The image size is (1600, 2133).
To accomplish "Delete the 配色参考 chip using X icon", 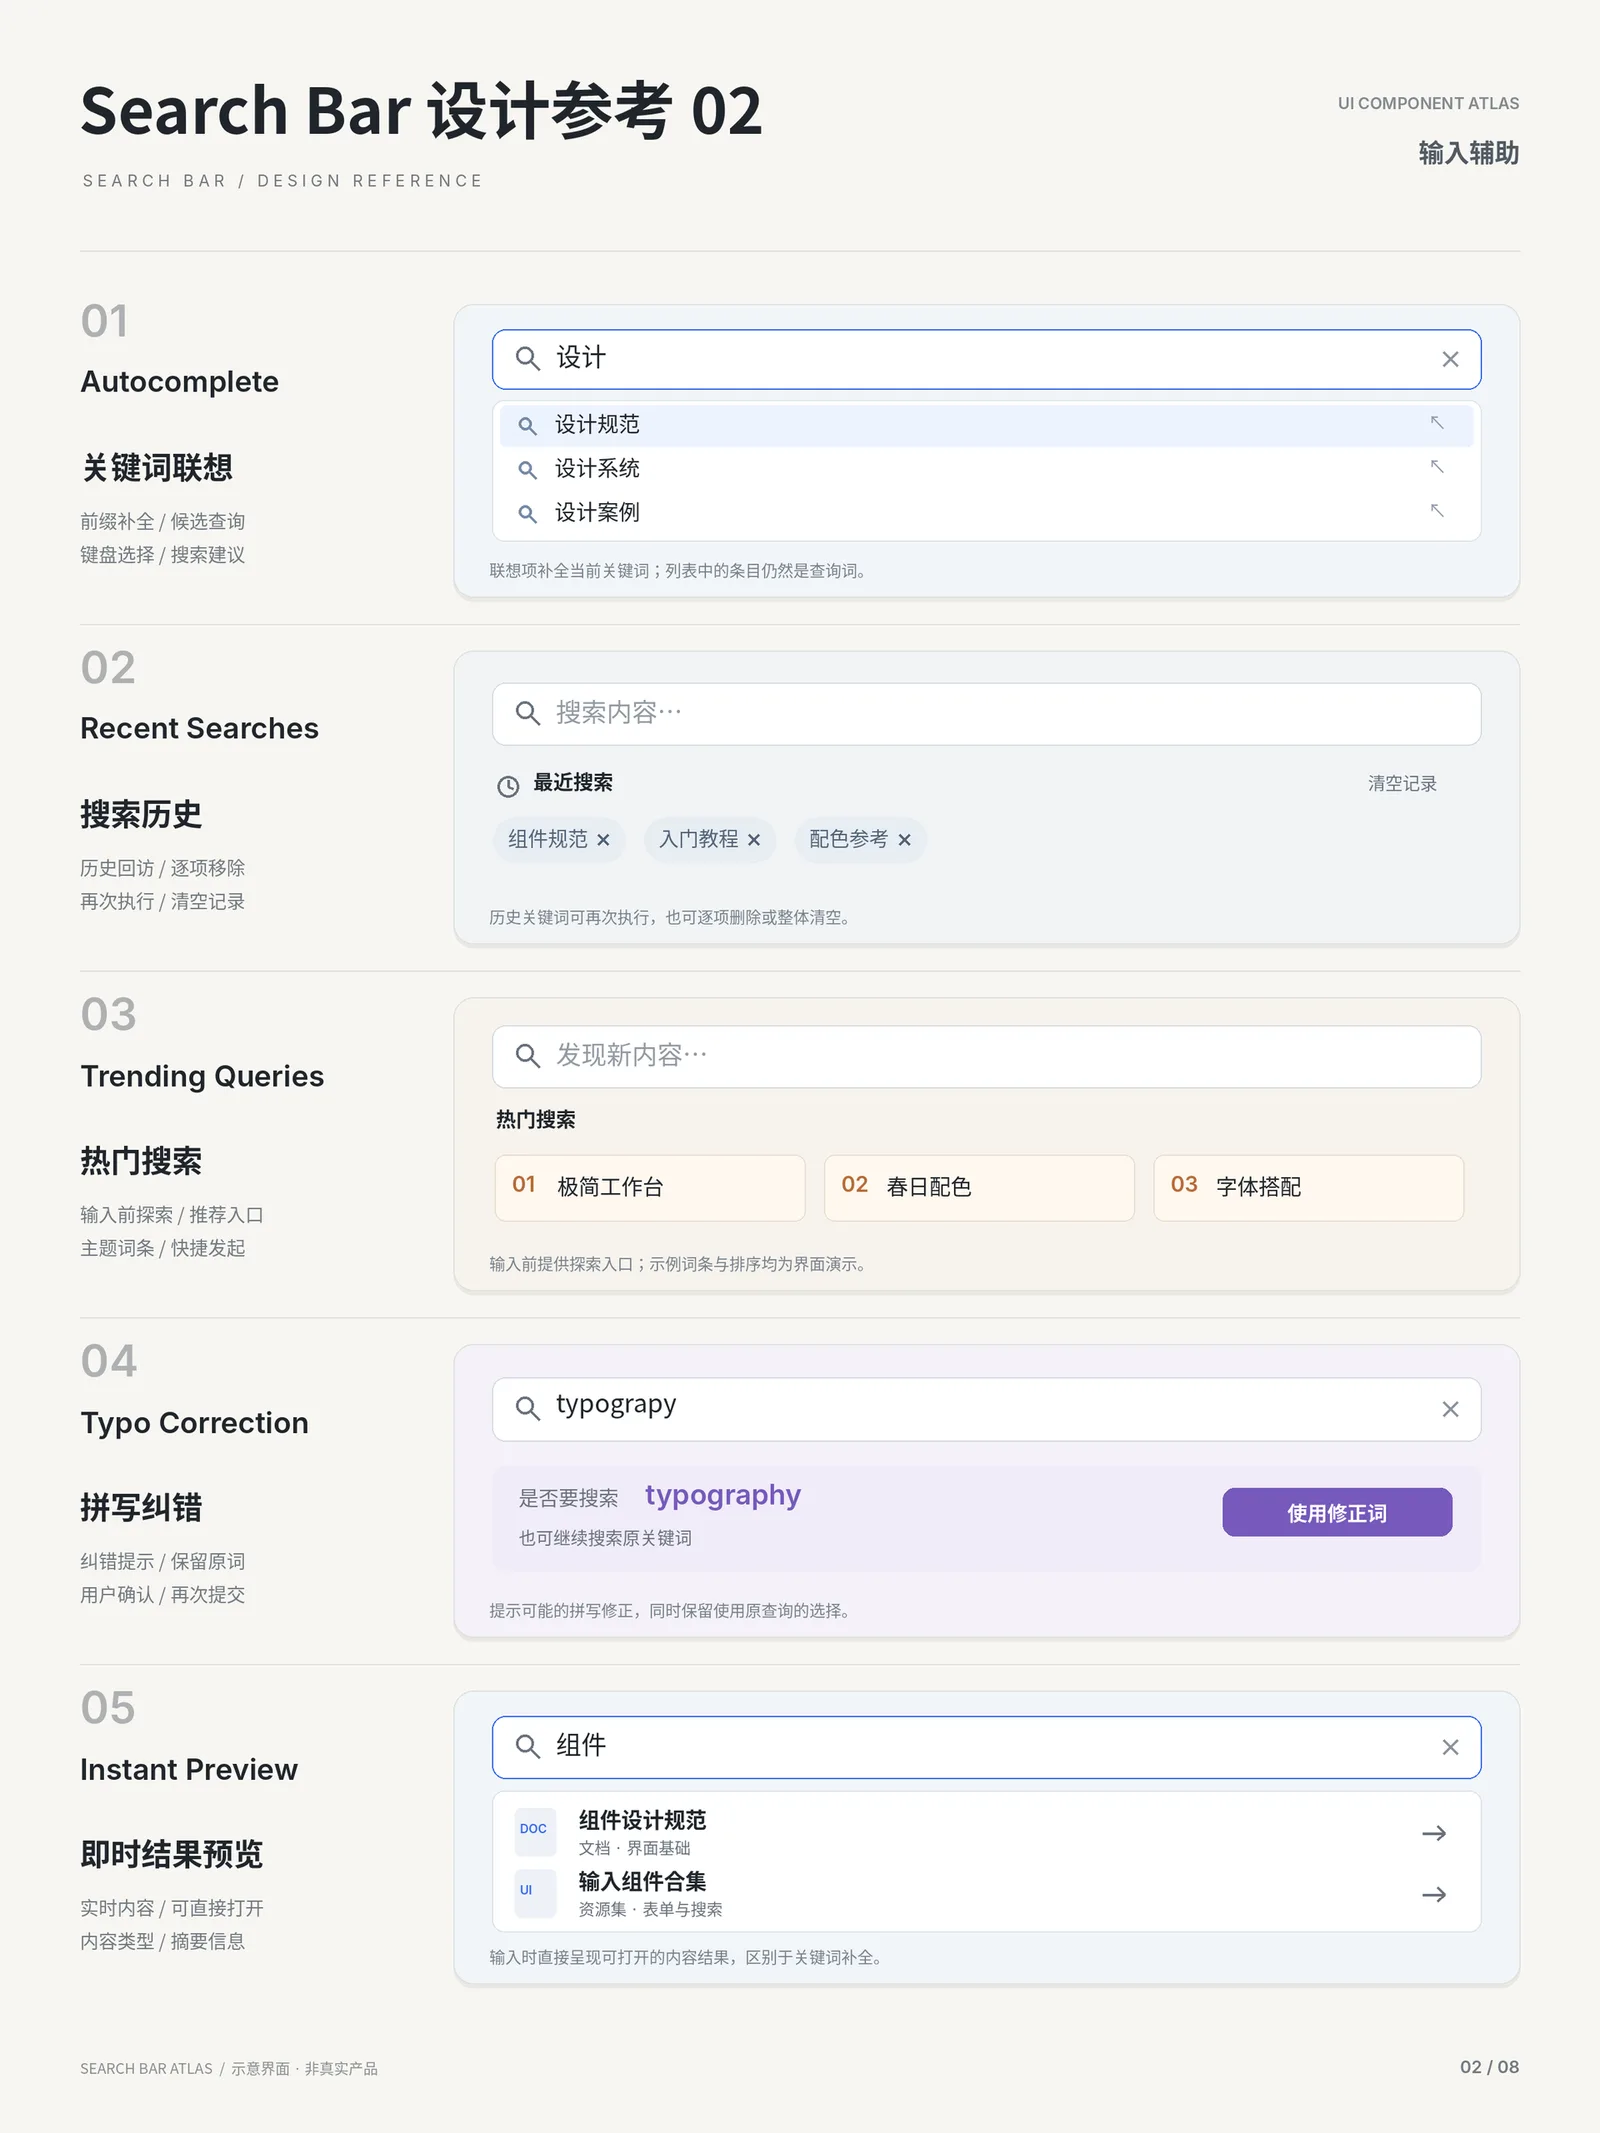I will point(904,840).
